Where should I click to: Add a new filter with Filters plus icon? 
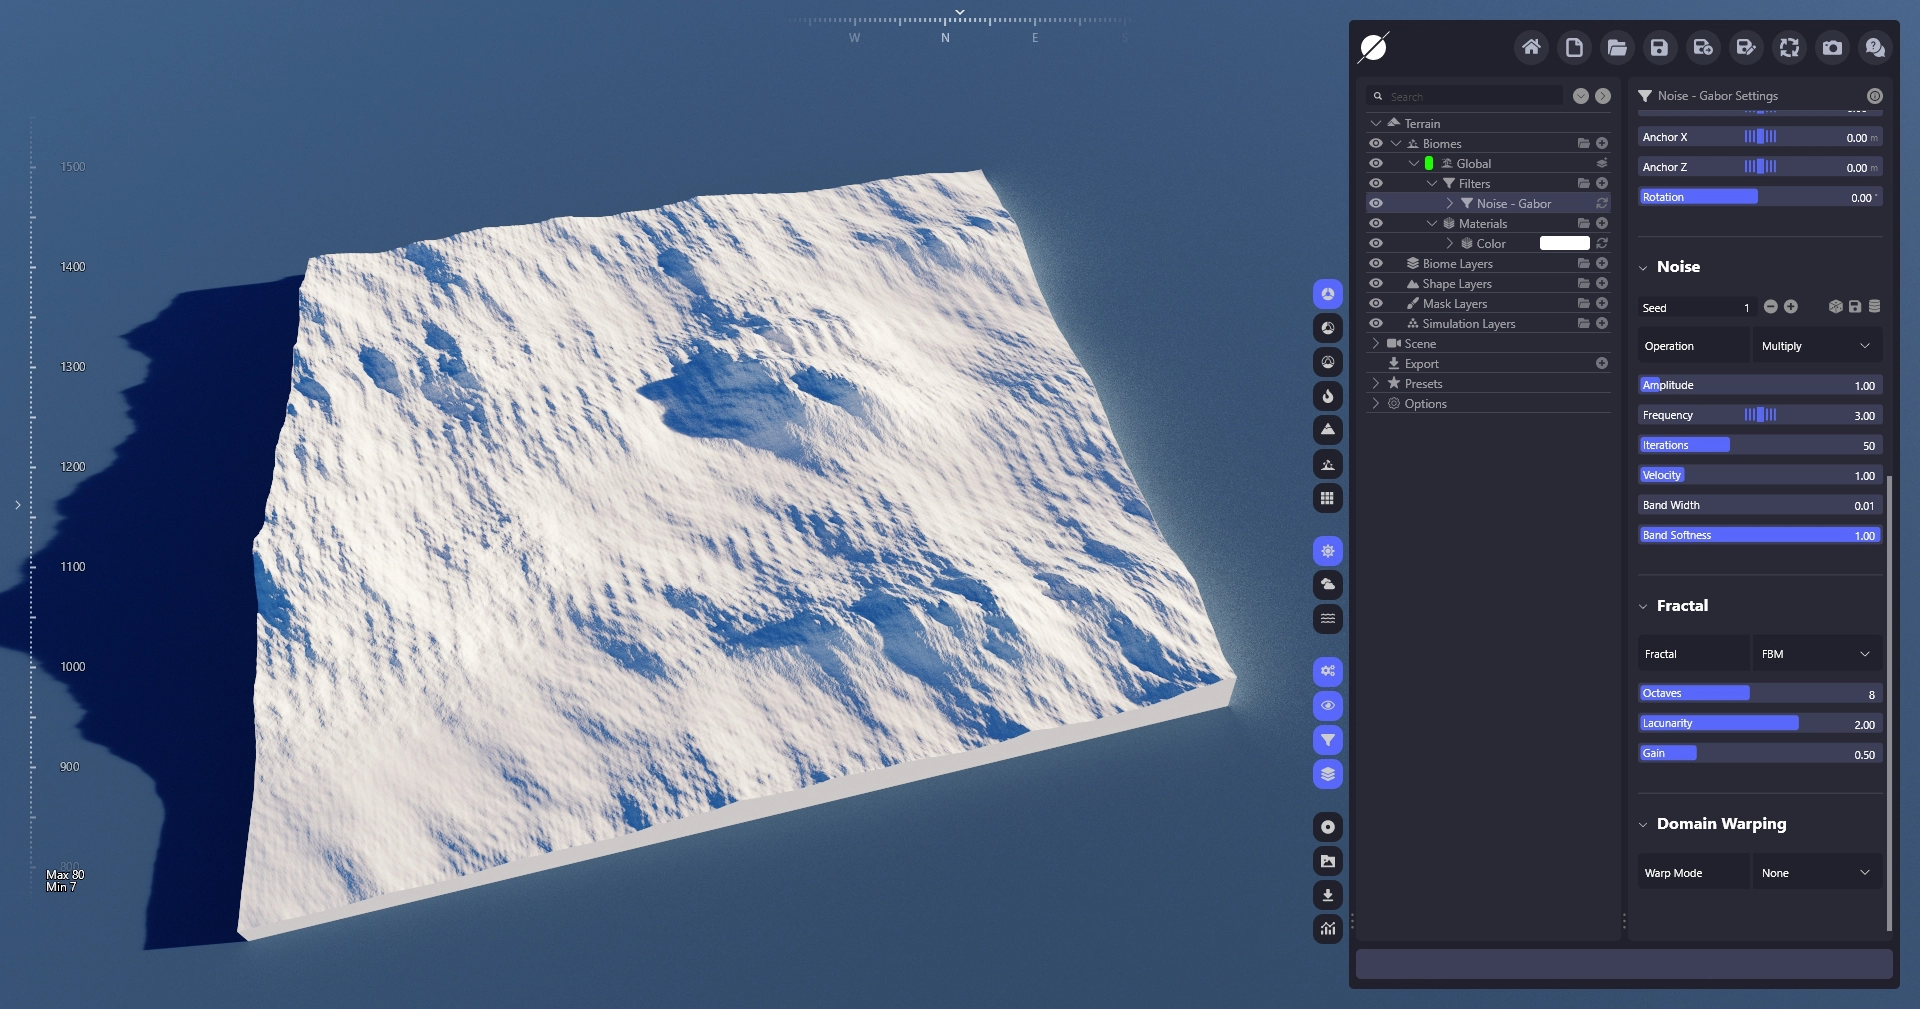click(x=1602, y=183)
